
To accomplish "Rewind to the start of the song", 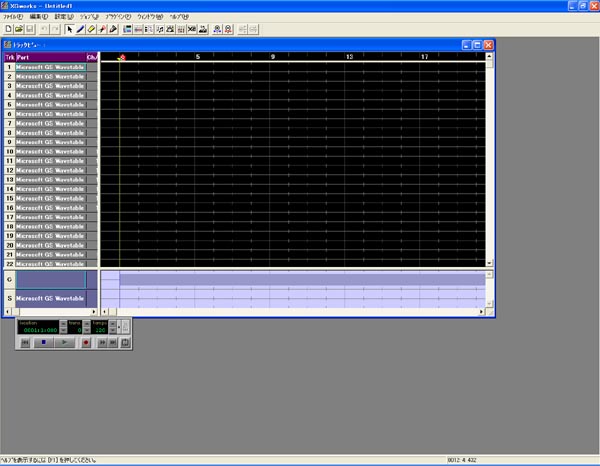I will pyautogui.click(x=25, y=342).
